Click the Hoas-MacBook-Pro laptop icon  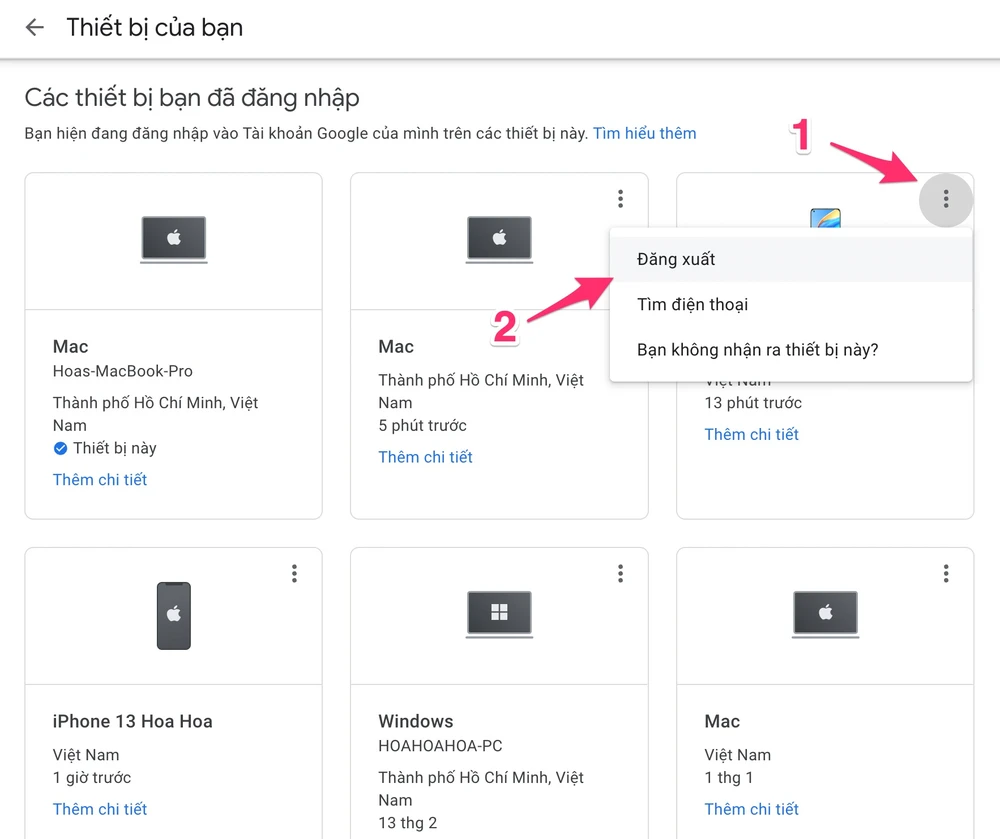pos(173,240)
